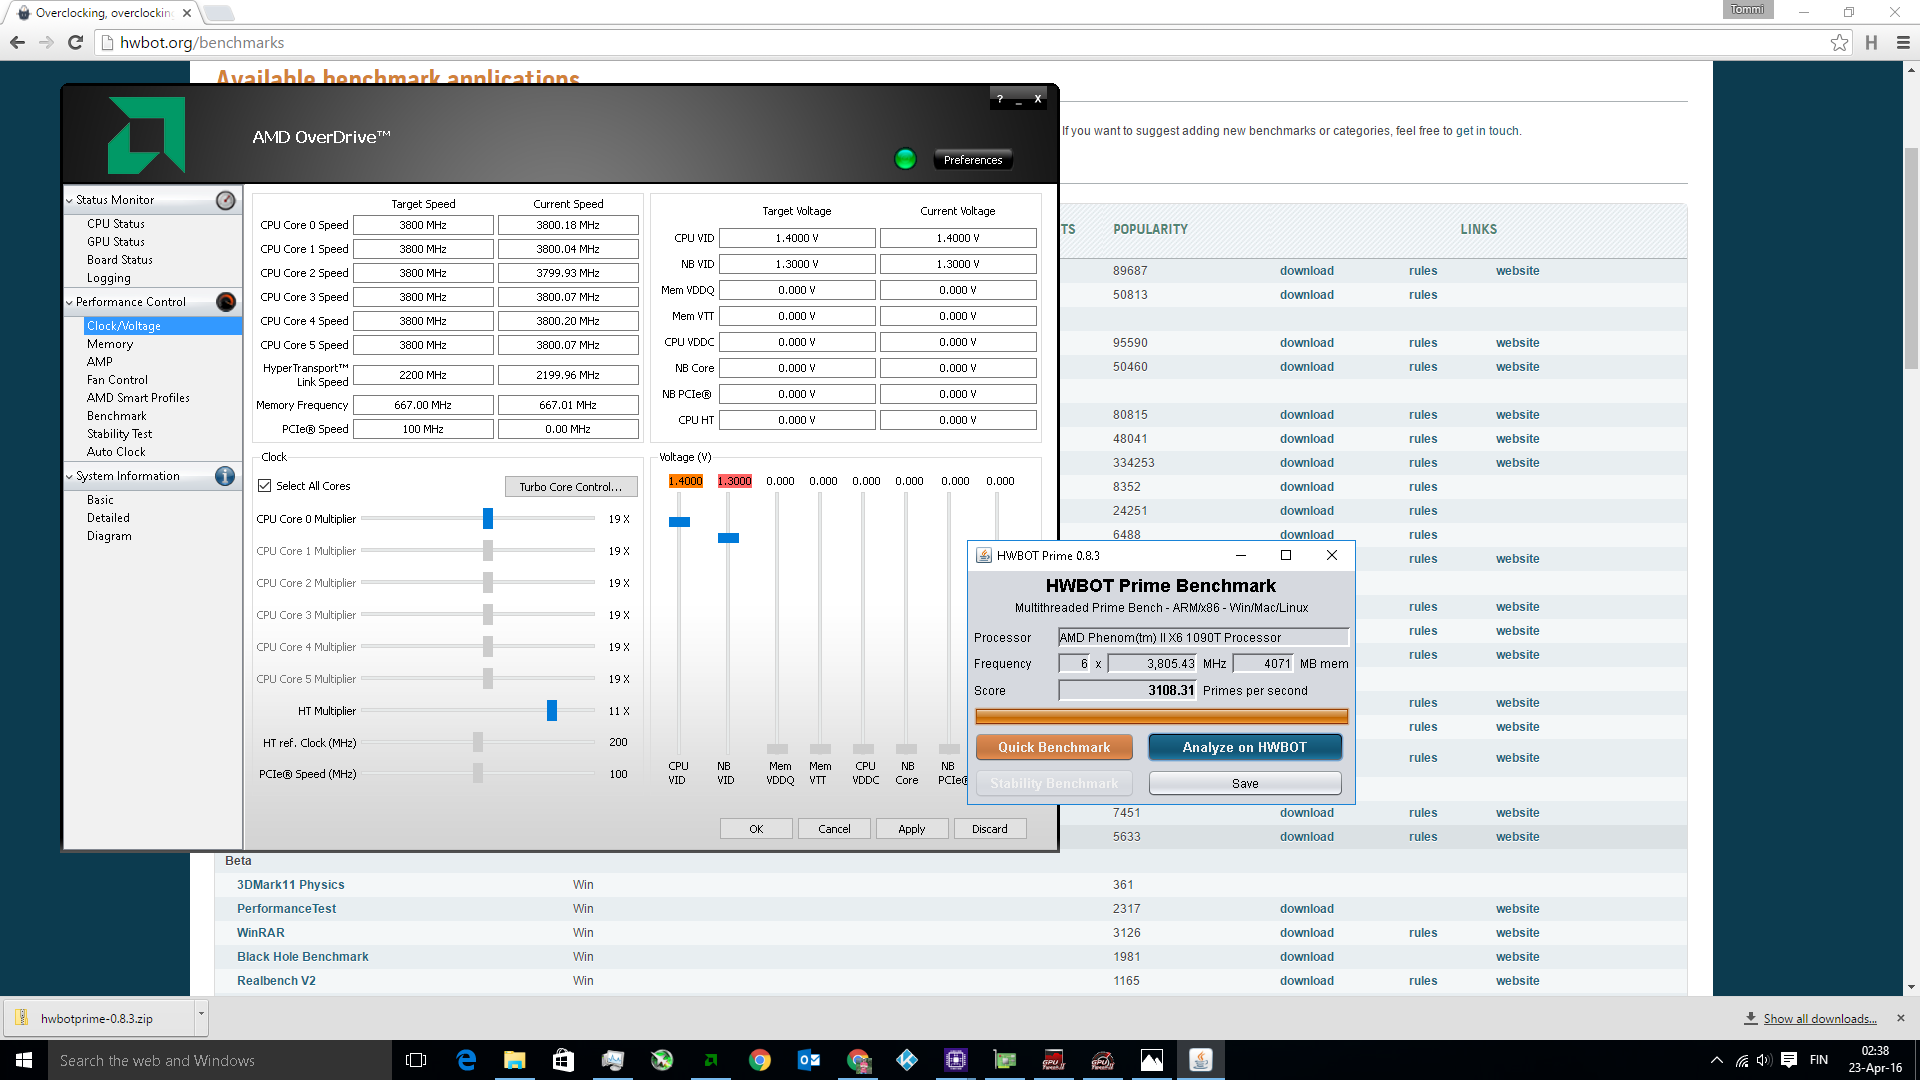Click Analyze on HWBOT button
Image resolution: width=1920 pixels, height=1080 pixels.
tap(1244, 747)
